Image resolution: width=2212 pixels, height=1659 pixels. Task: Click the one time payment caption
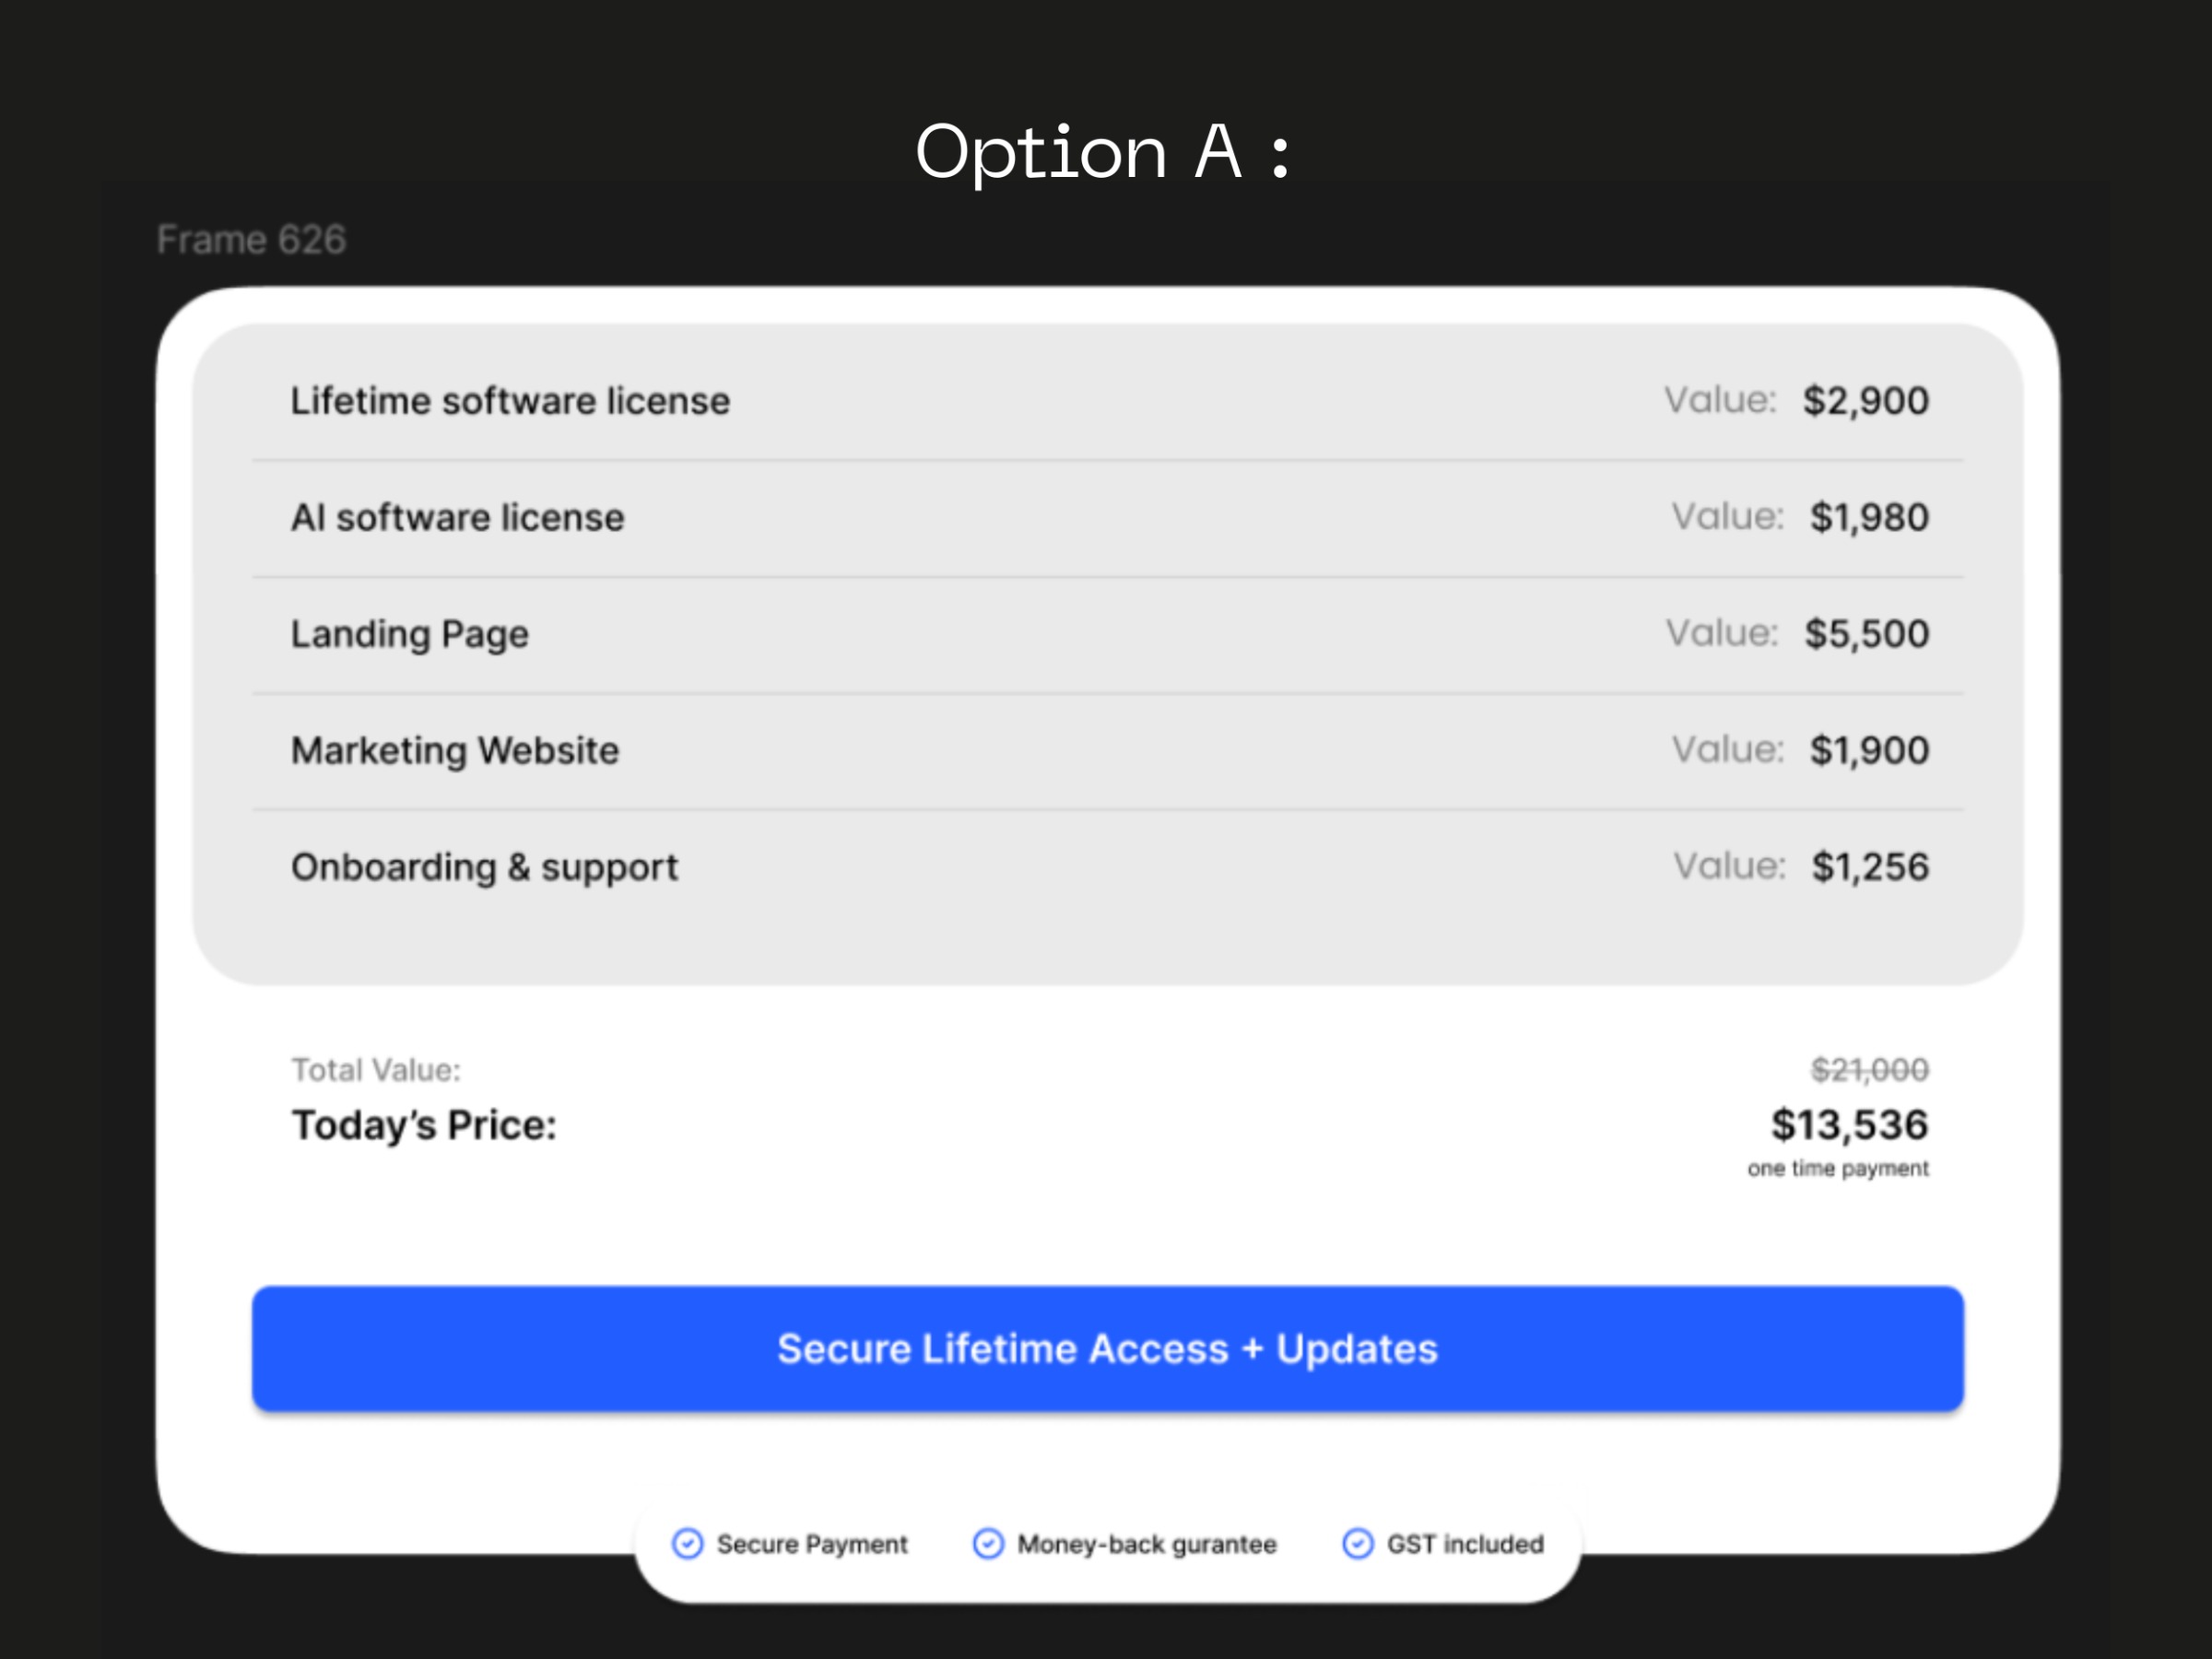click(x=1837, y=1169)
